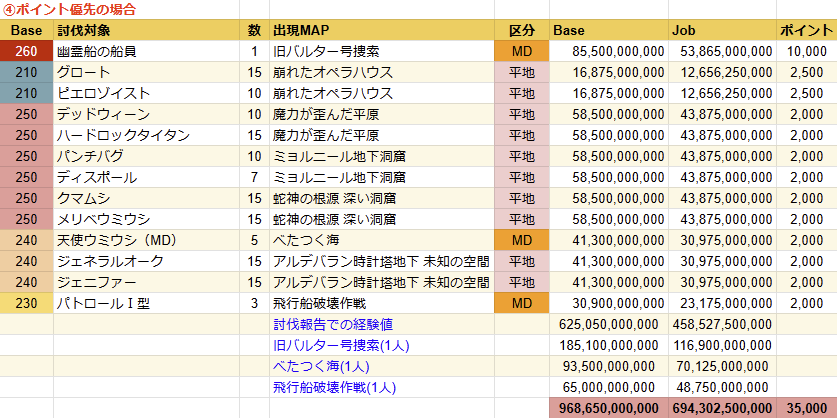
Task: Click the value 48,750,000,000
Action: 722,387
